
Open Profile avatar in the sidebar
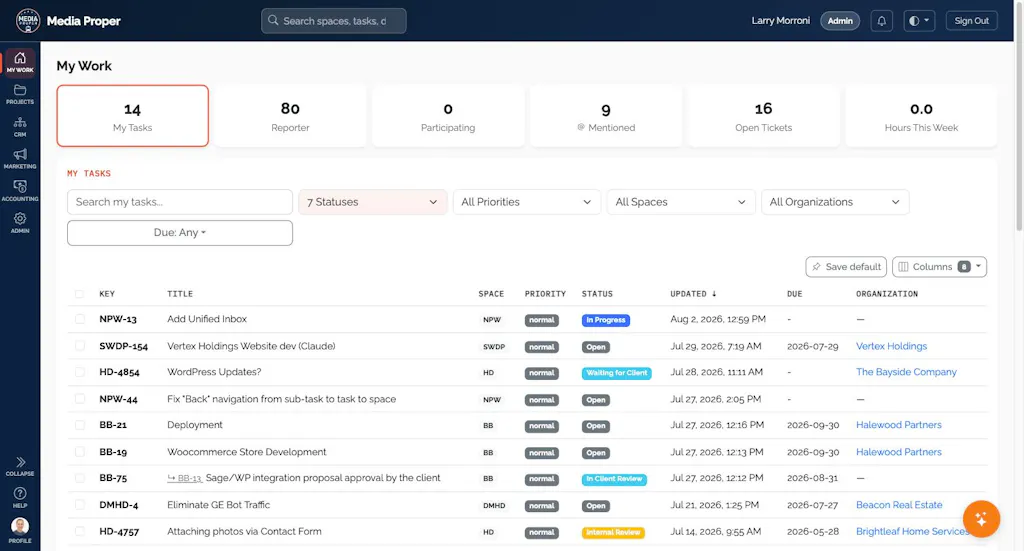pos(20,530)
